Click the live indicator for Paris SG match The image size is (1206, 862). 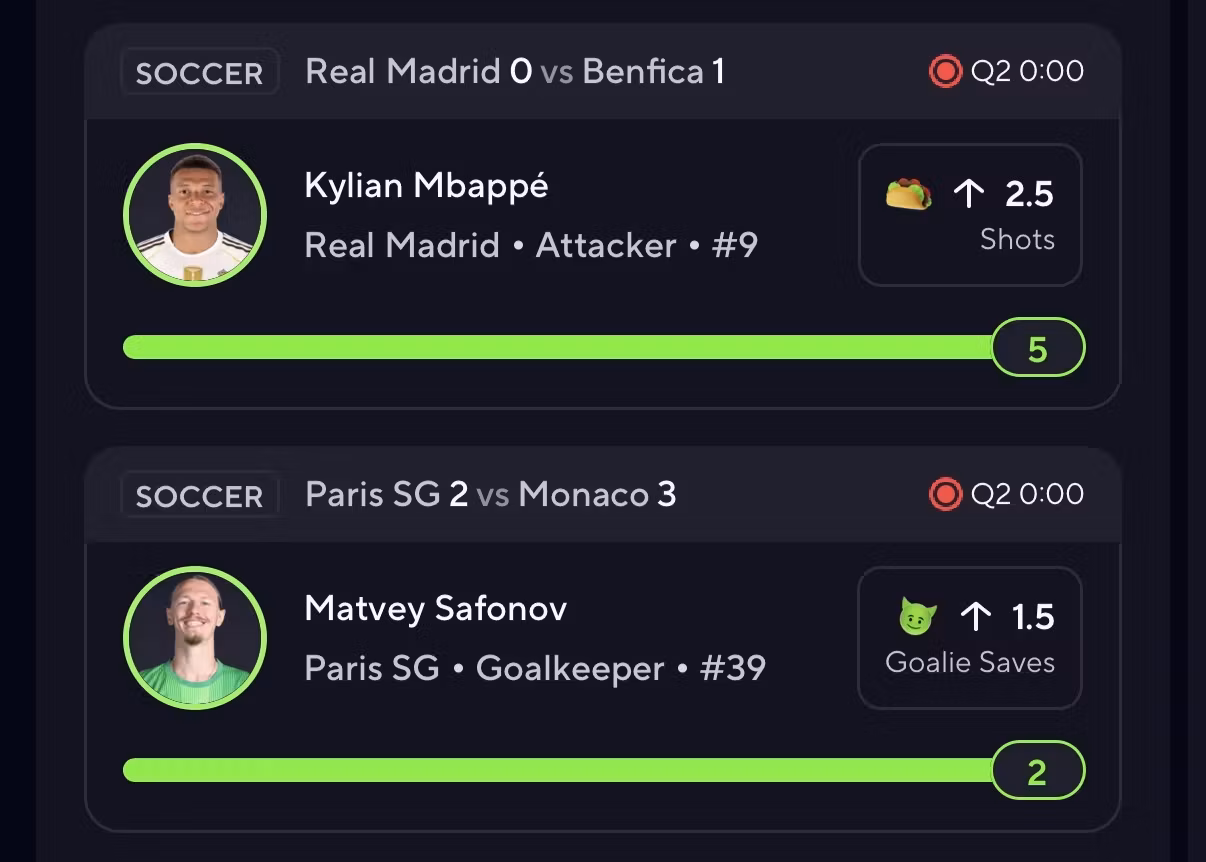click(x=944, y=494)
